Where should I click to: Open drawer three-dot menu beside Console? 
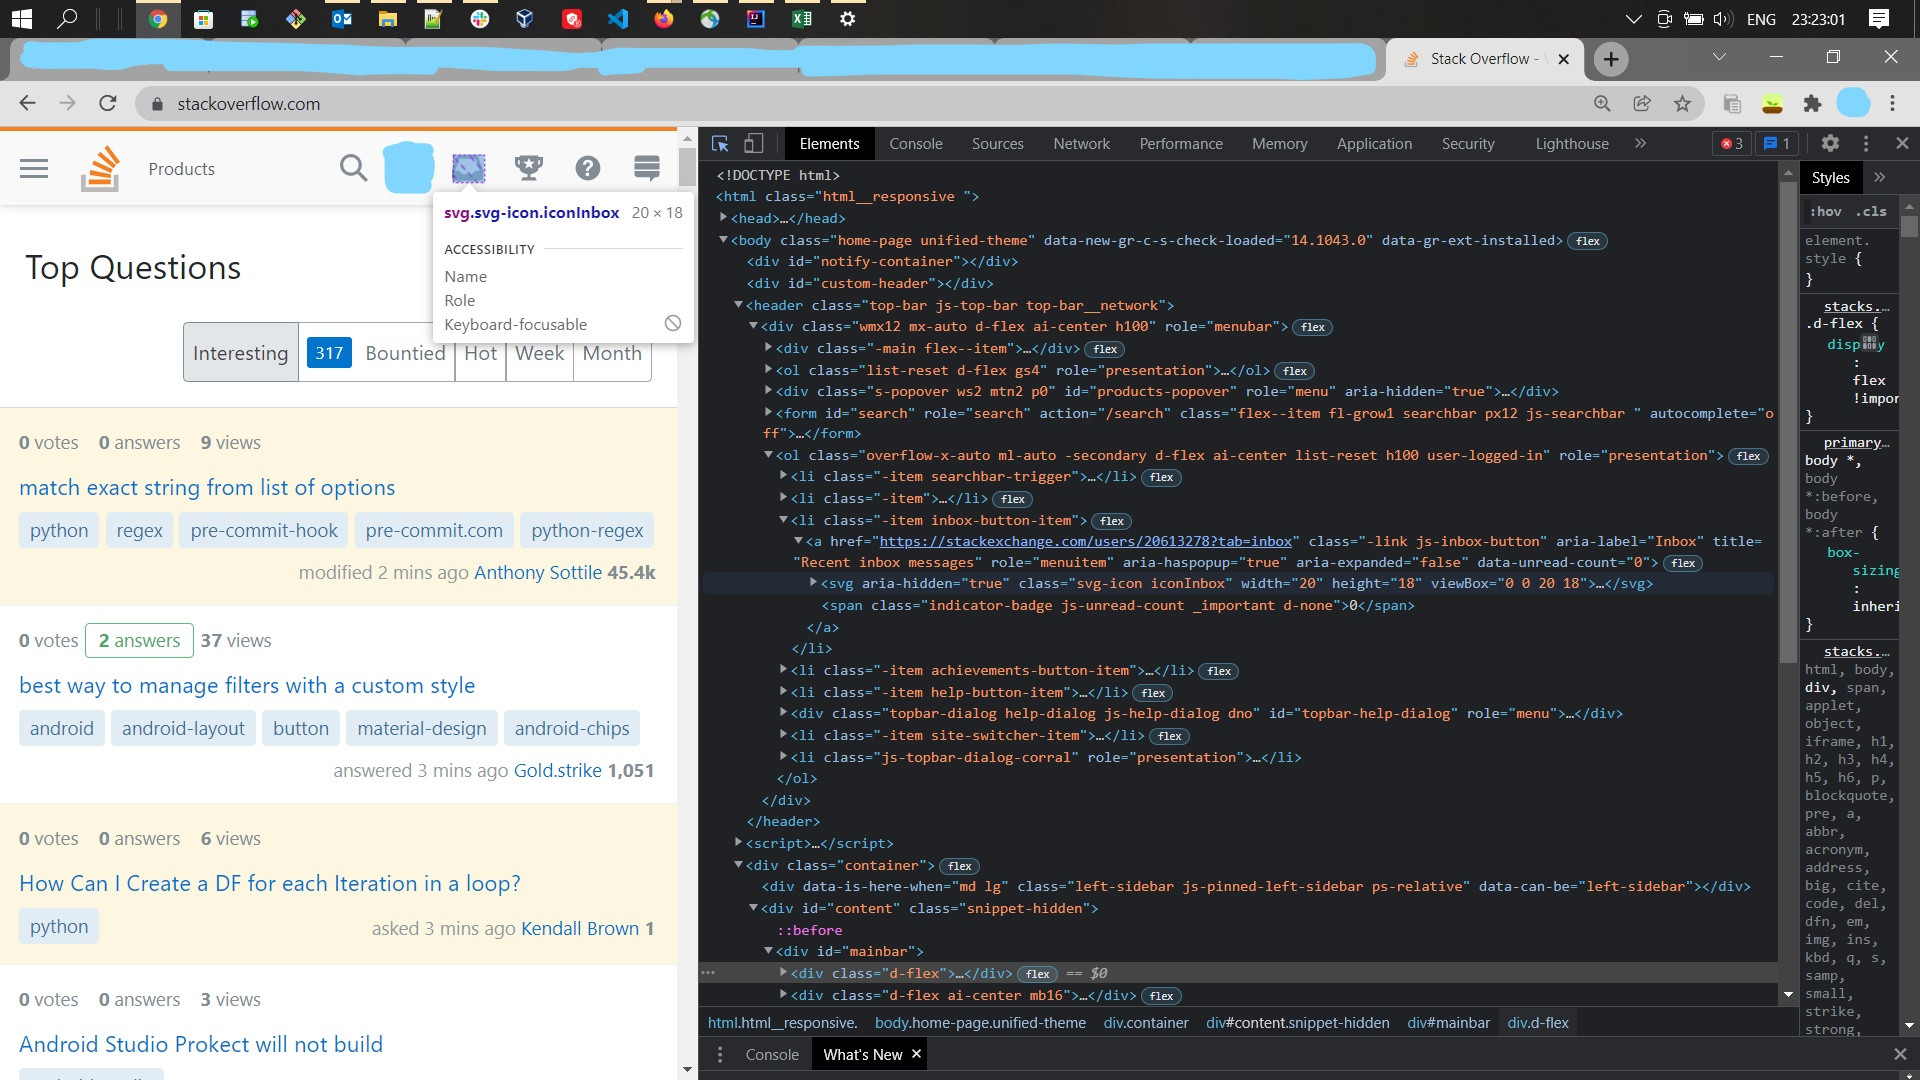(x=719, y=1054)
